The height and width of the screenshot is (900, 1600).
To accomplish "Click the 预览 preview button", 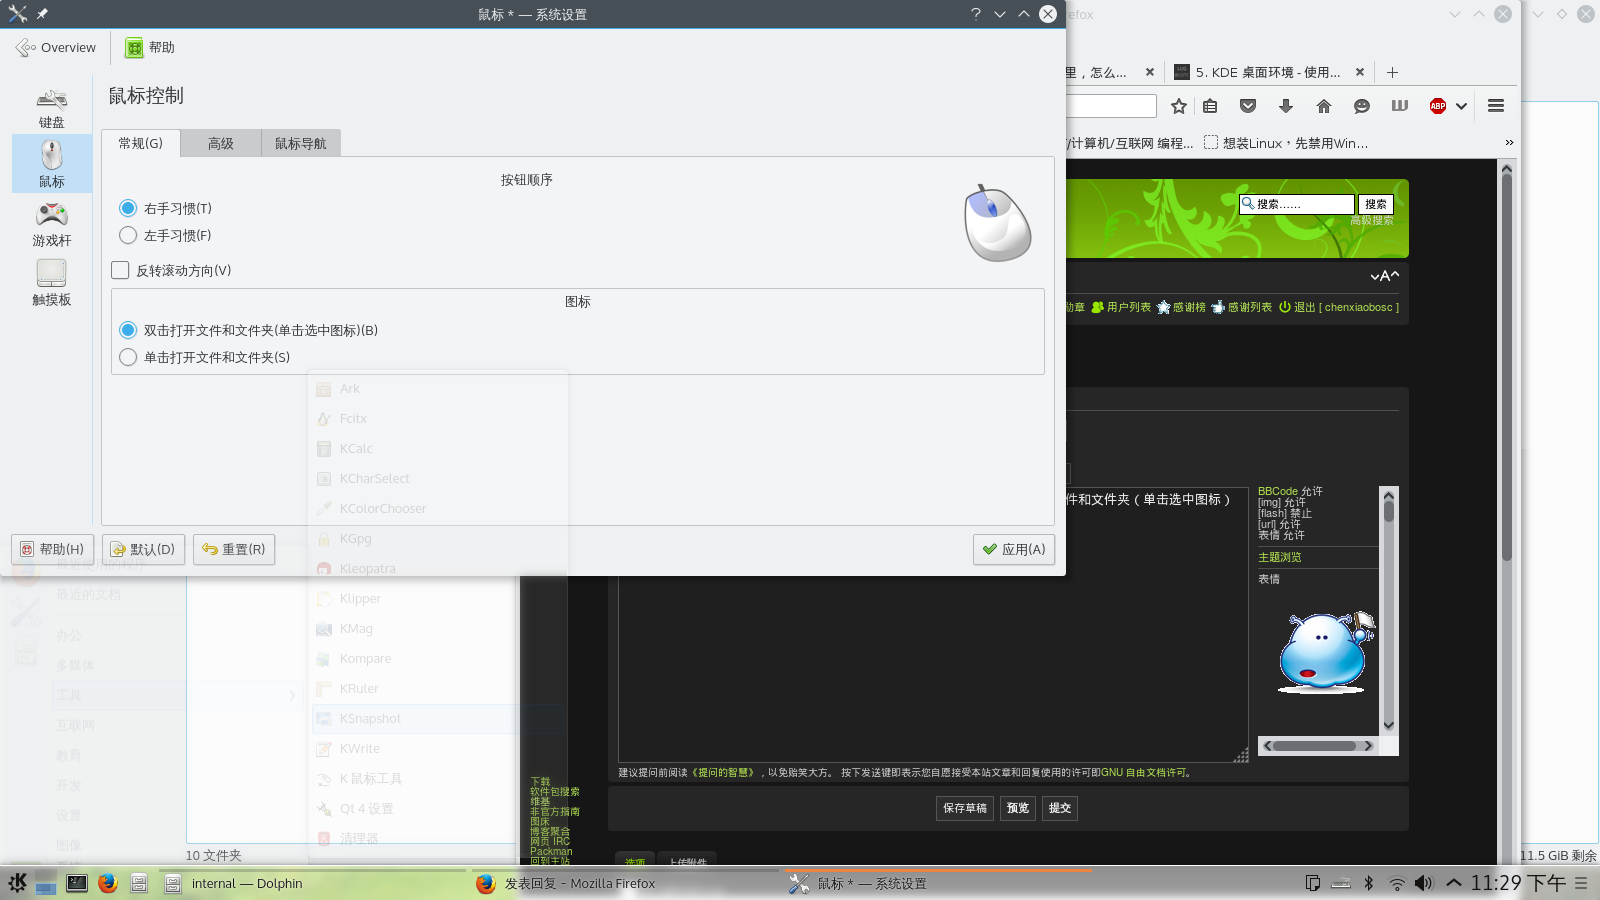I will [x=1018, y=808].
